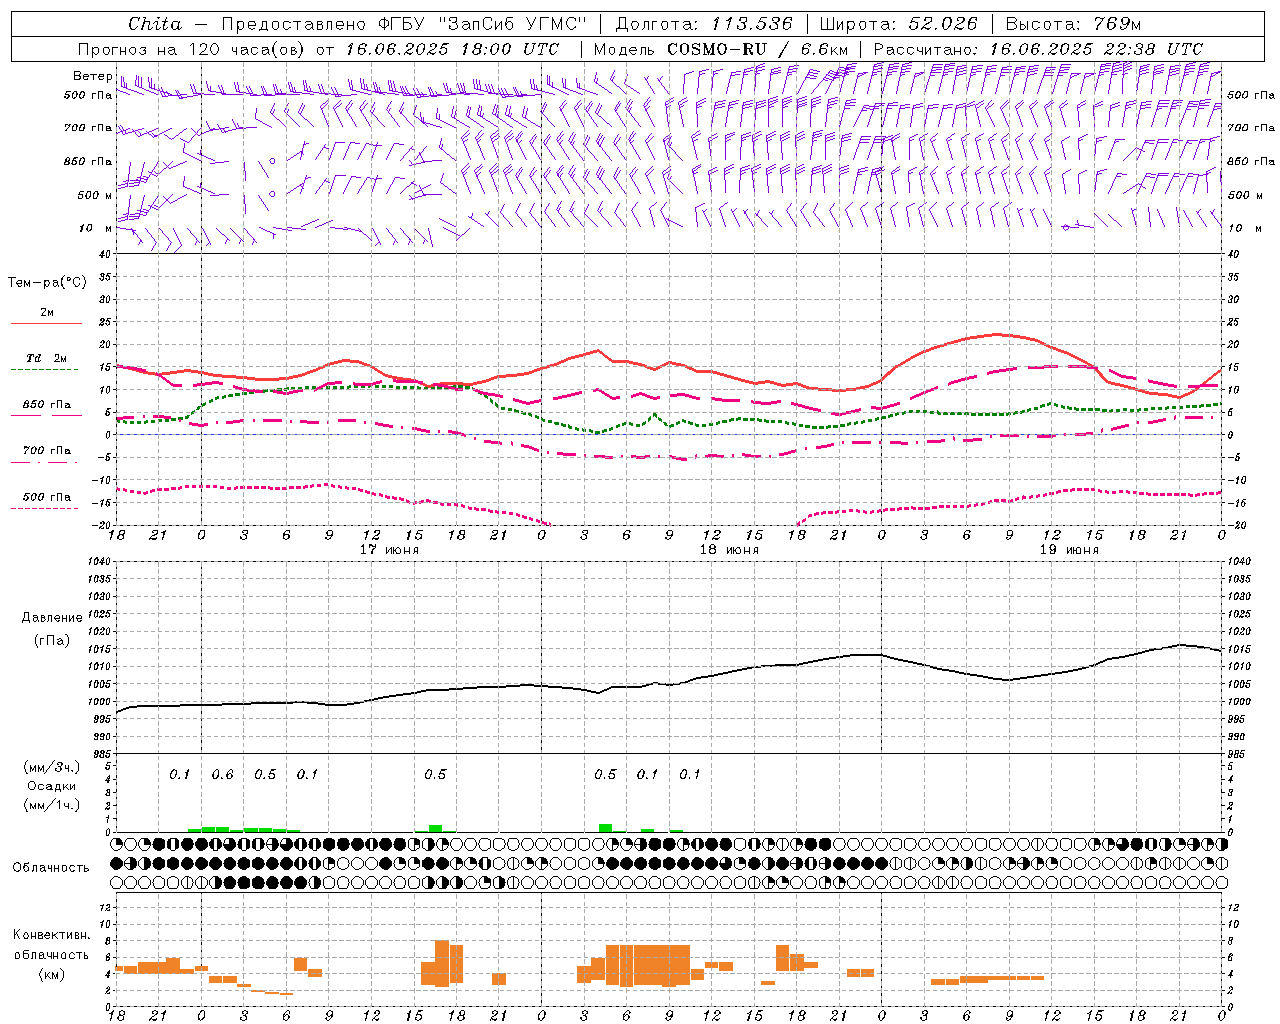Click the dashed line sample under "Td 2м"
This screenshot has width=1280, height=1024.
pos(45,370)
